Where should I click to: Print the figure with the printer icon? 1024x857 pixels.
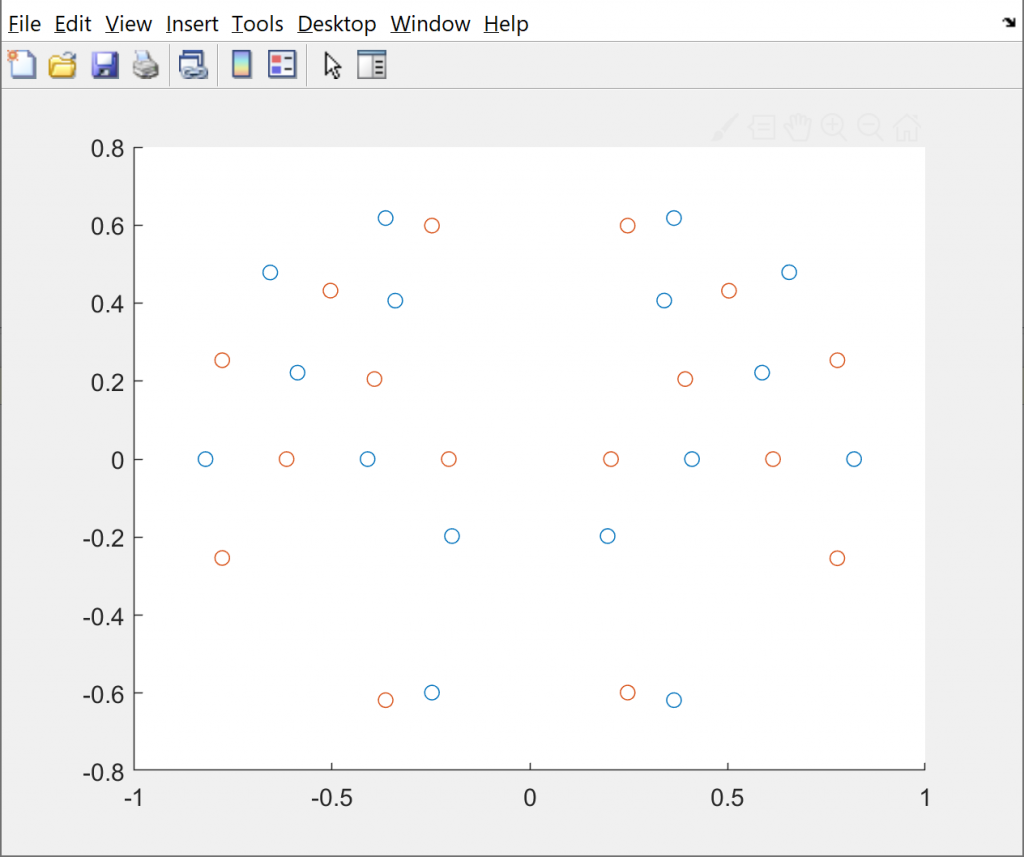[x=146, y=66]
